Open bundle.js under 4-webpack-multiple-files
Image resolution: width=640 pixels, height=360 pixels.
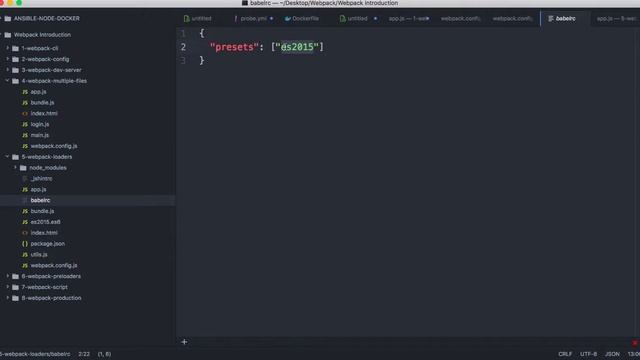tap(42, 103)
